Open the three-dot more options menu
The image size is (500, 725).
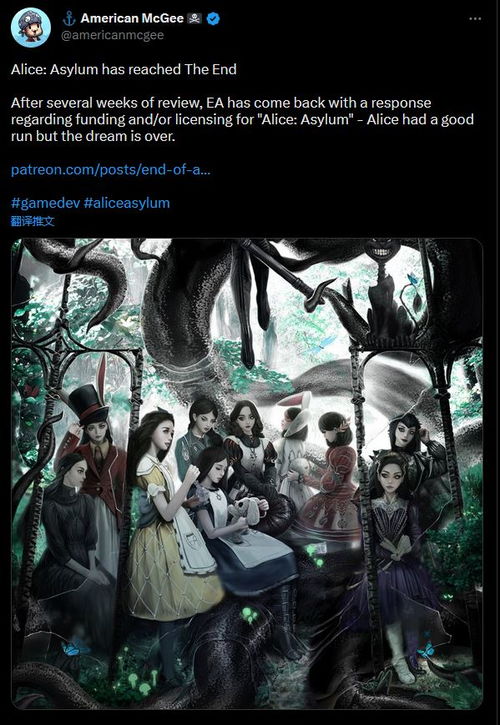click(x=475, y=19)
